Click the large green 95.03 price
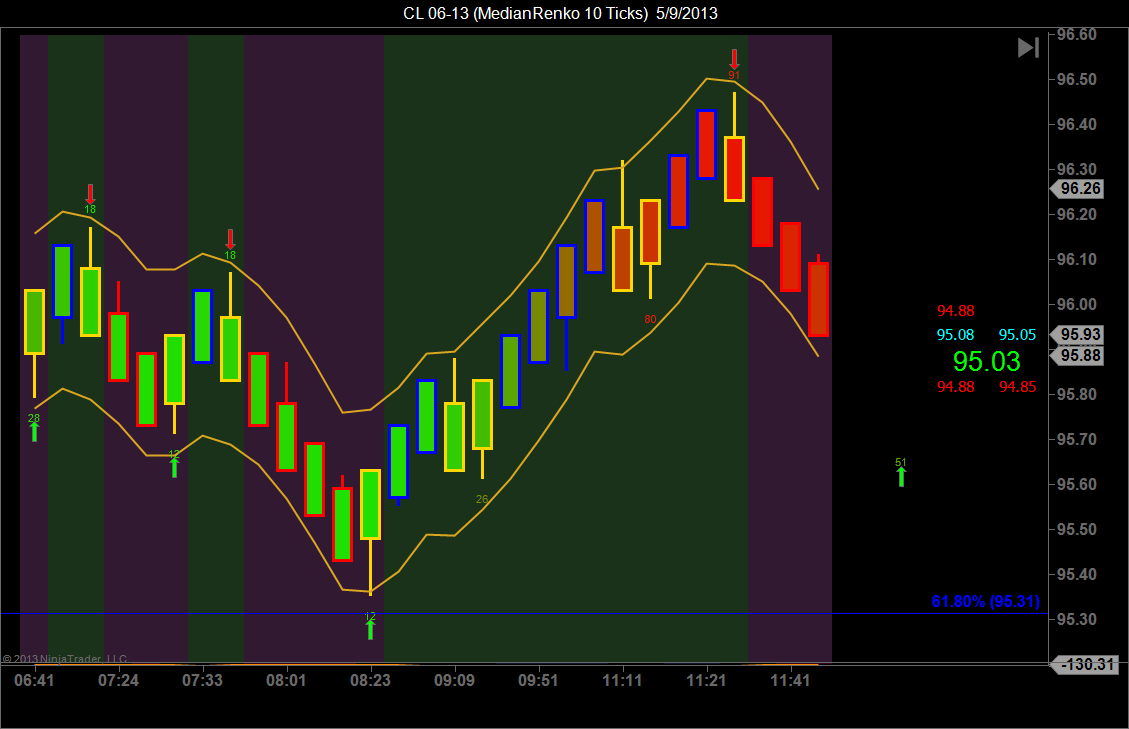This screenshot has height=729, width=1129. [x=986, y=361]
